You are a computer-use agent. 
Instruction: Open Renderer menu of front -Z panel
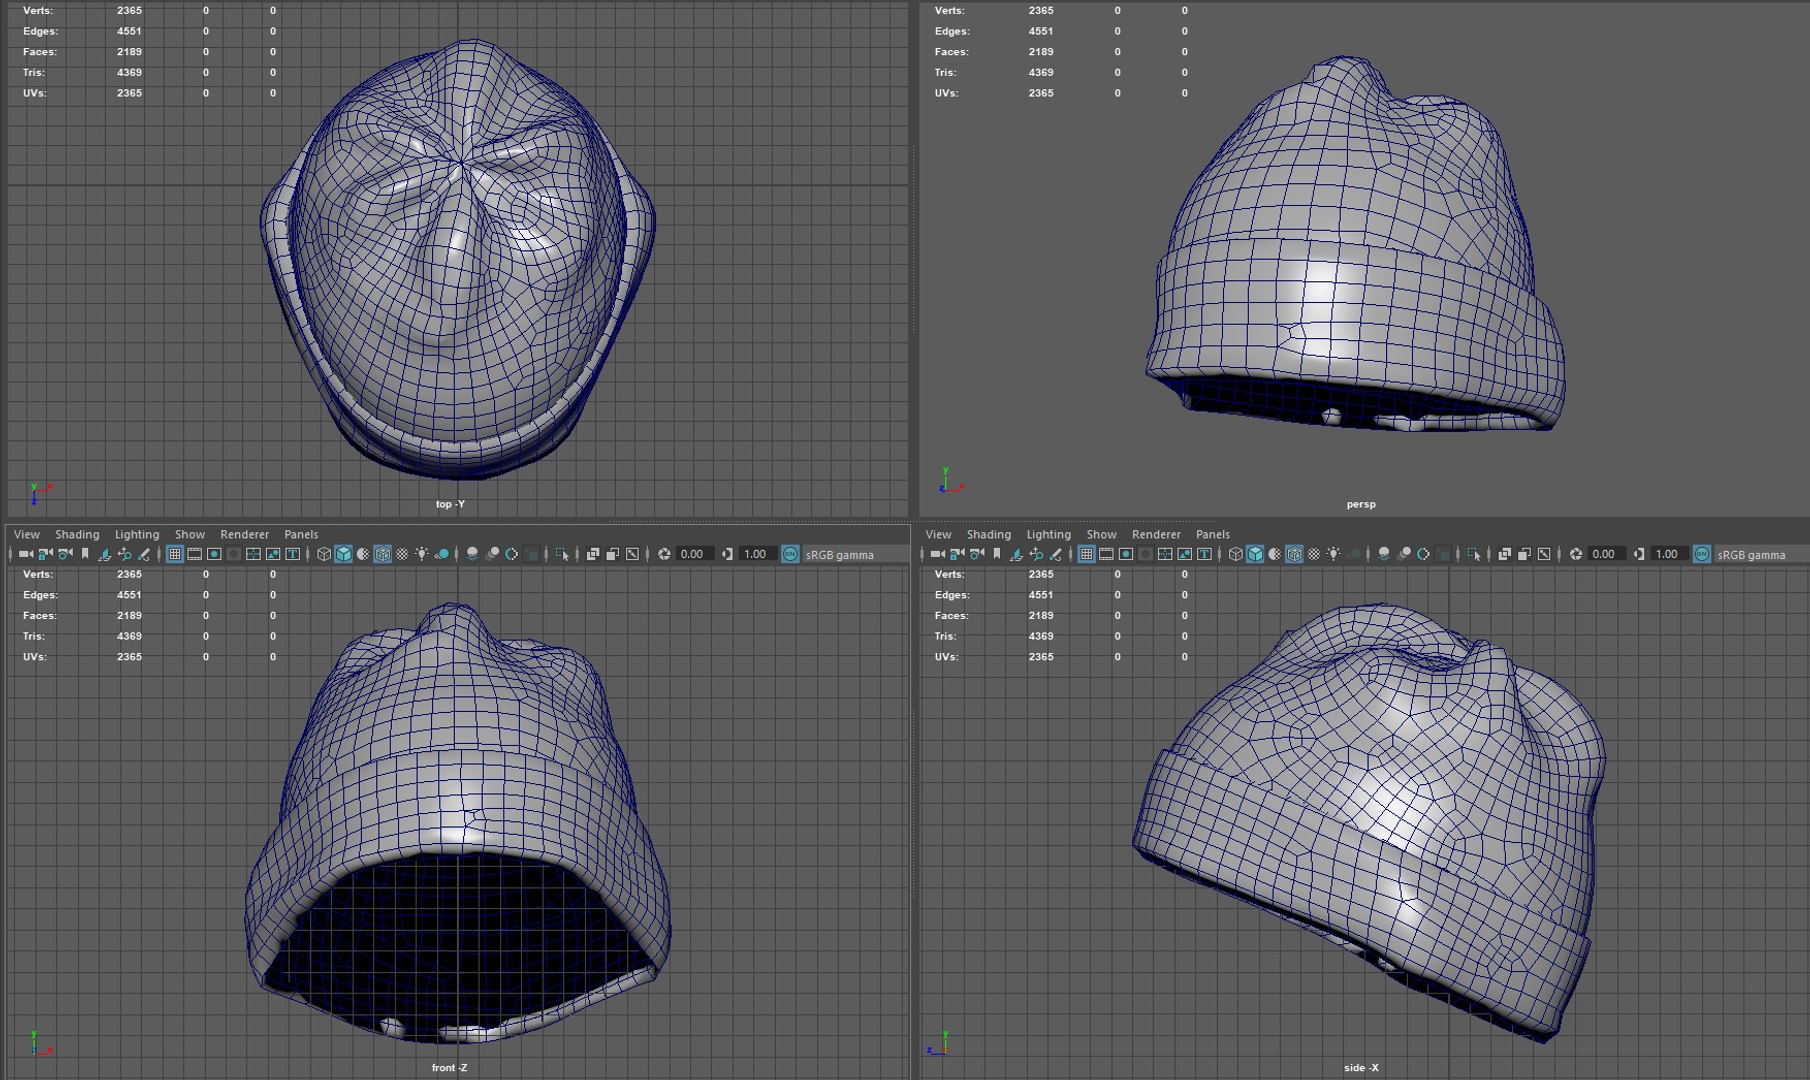click(x=245, y=534)
